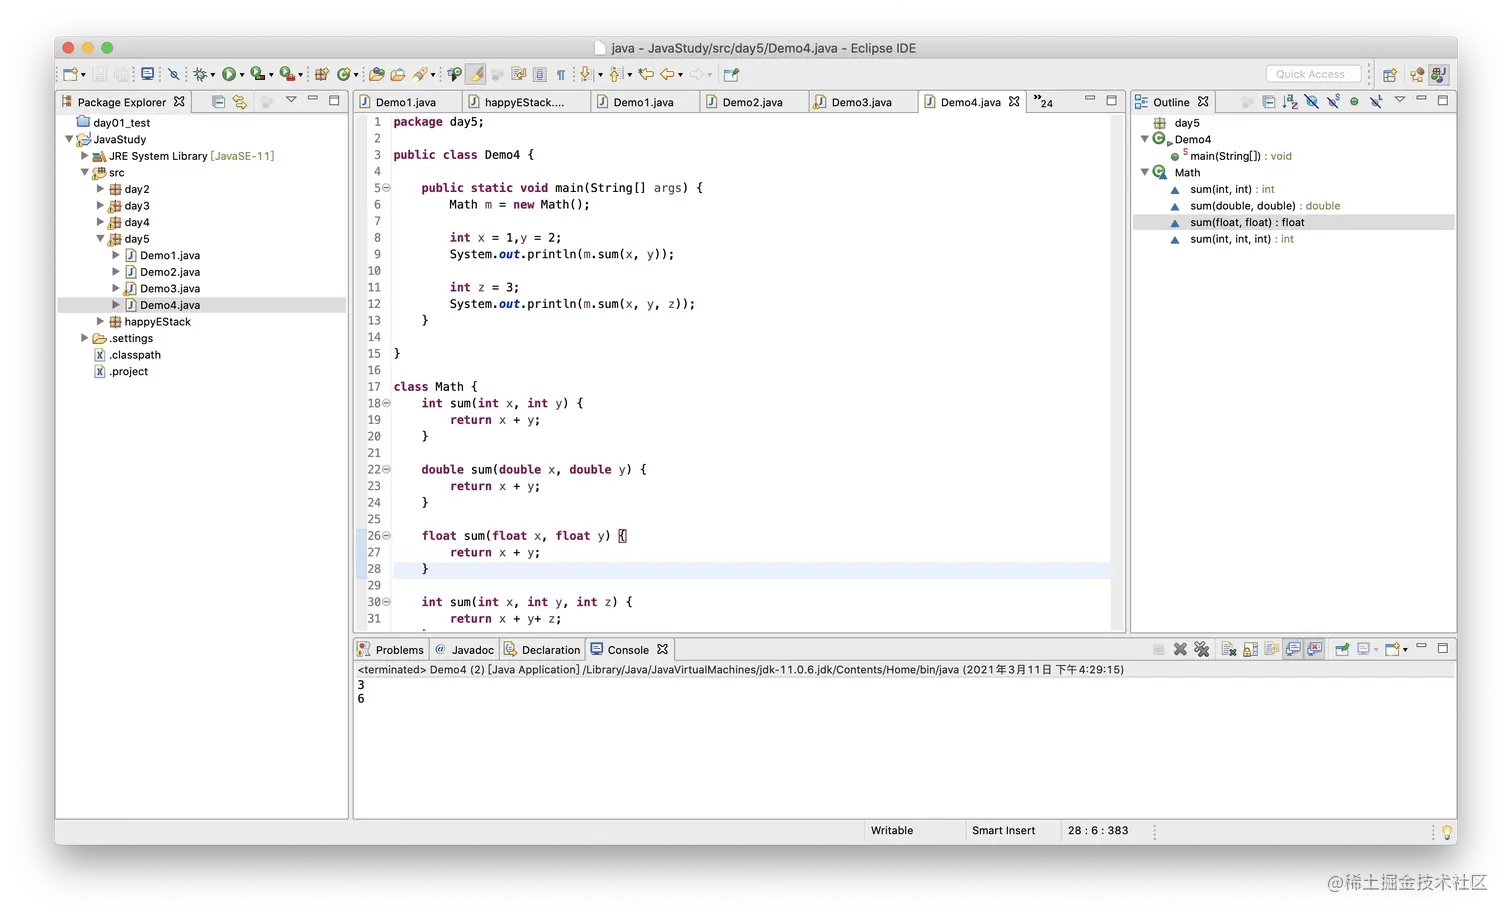The image size is (1512, 917).
Task: Collapse day5 package
Action: (x=100, y=239)
